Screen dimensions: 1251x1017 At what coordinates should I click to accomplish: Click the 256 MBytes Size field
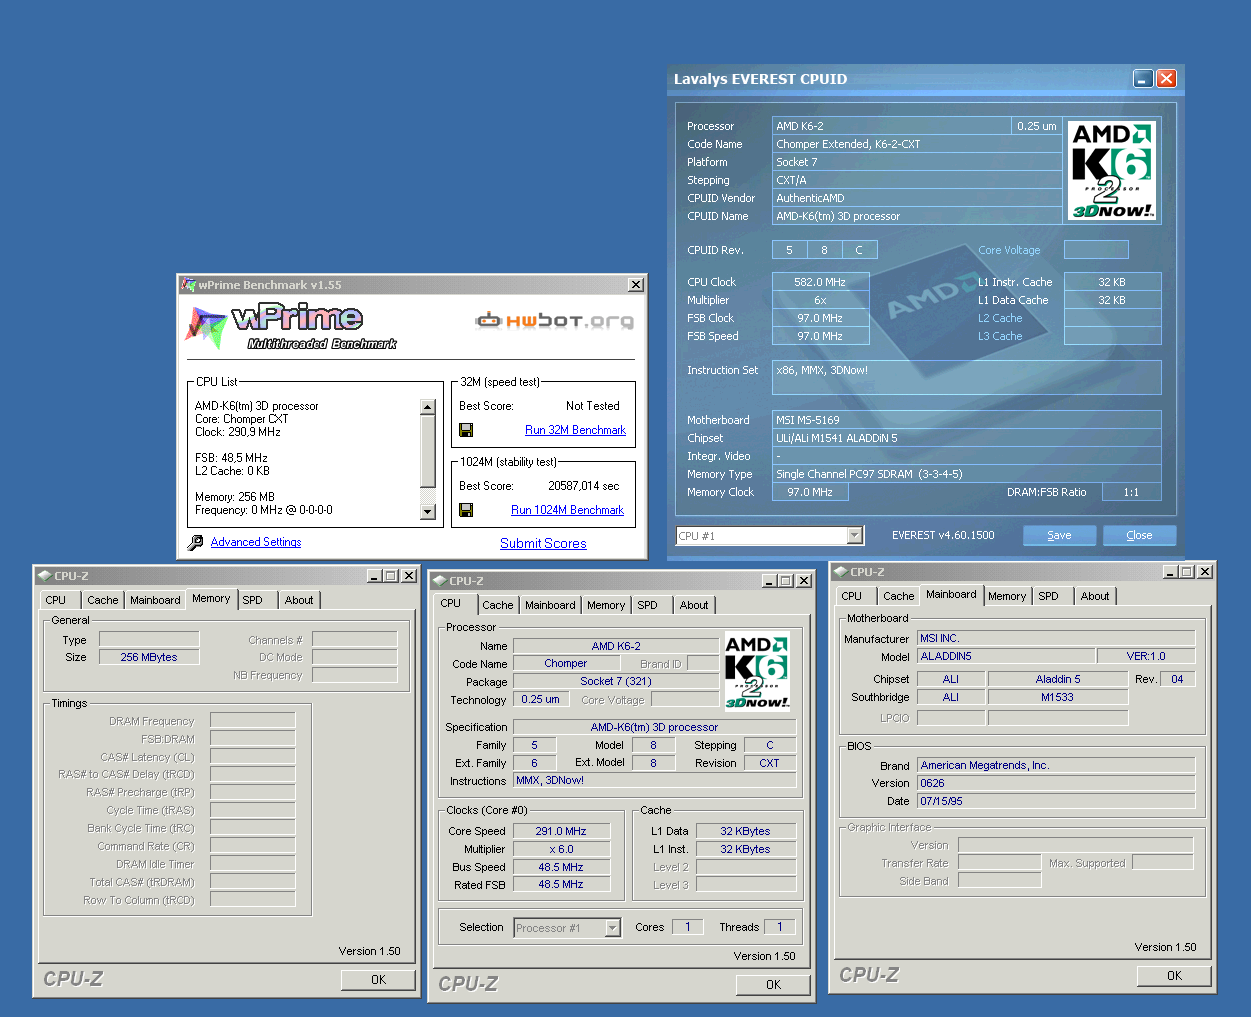click(149, 657)
